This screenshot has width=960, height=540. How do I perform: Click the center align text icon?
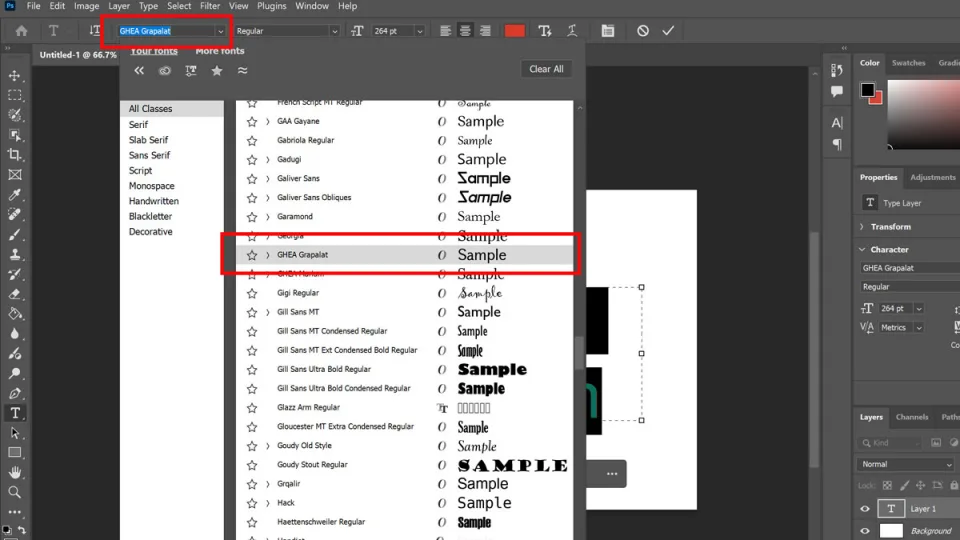(465, 31)
